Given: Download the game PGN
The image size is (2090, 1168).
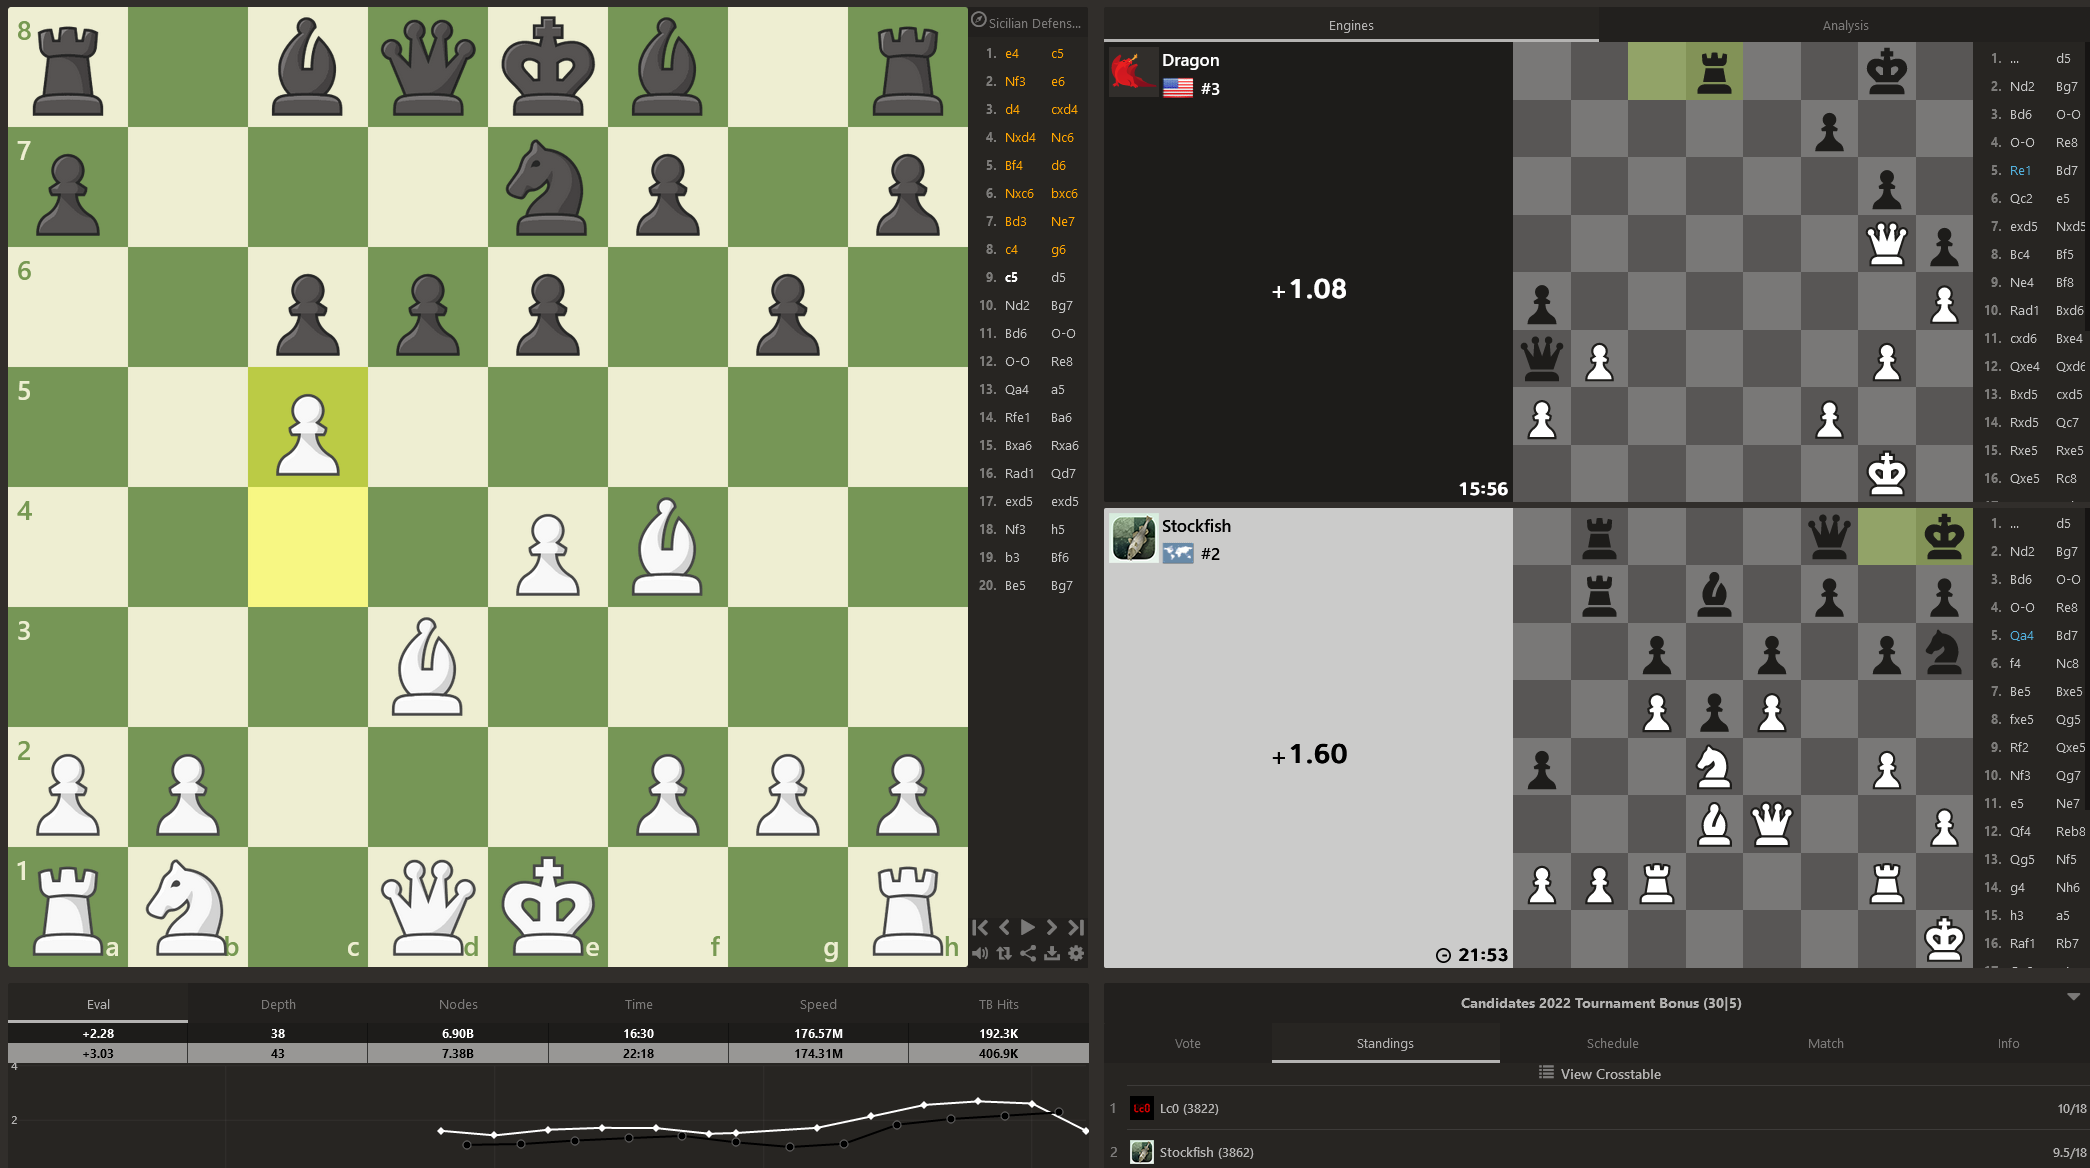Looking at the screenshot, I should (x=1052, y=954).
